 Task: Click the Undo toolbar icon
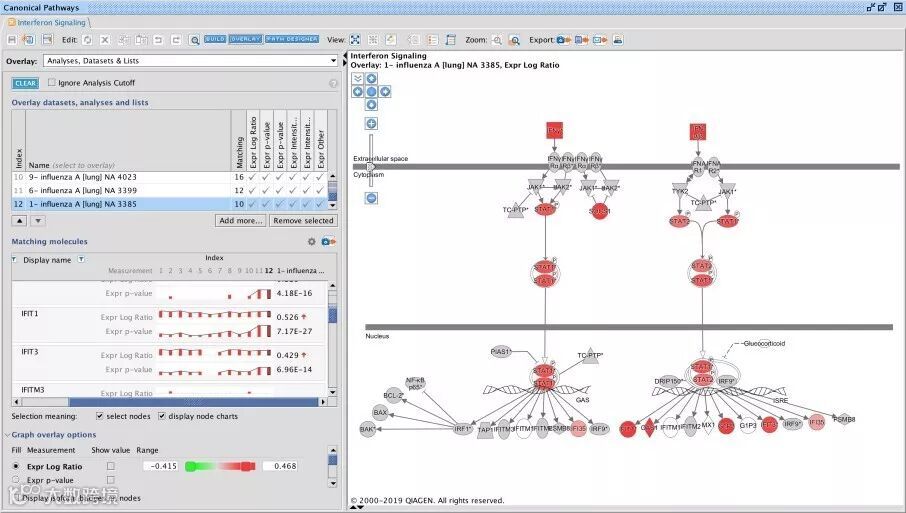pyautogui.click(x=158, y=40)
